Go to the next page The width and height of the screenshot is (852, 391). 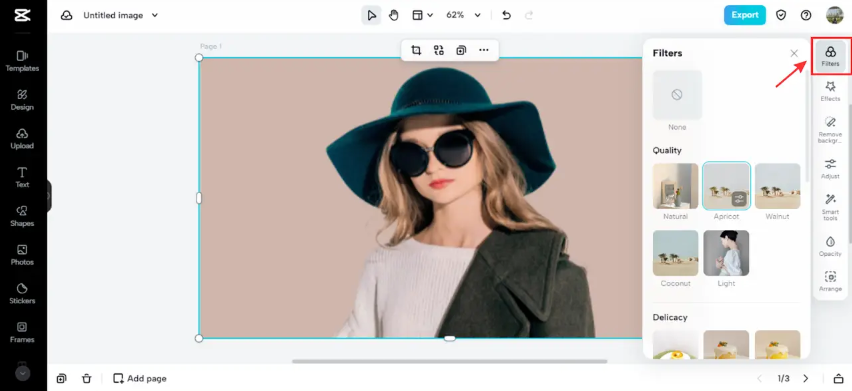(x=806, y=379)
